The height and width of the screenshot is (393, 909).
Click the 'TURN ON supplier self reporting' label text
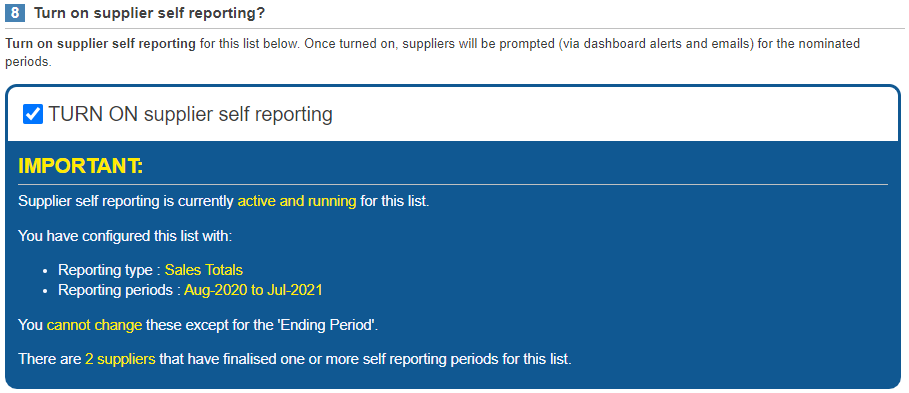[x=190, y=115]
